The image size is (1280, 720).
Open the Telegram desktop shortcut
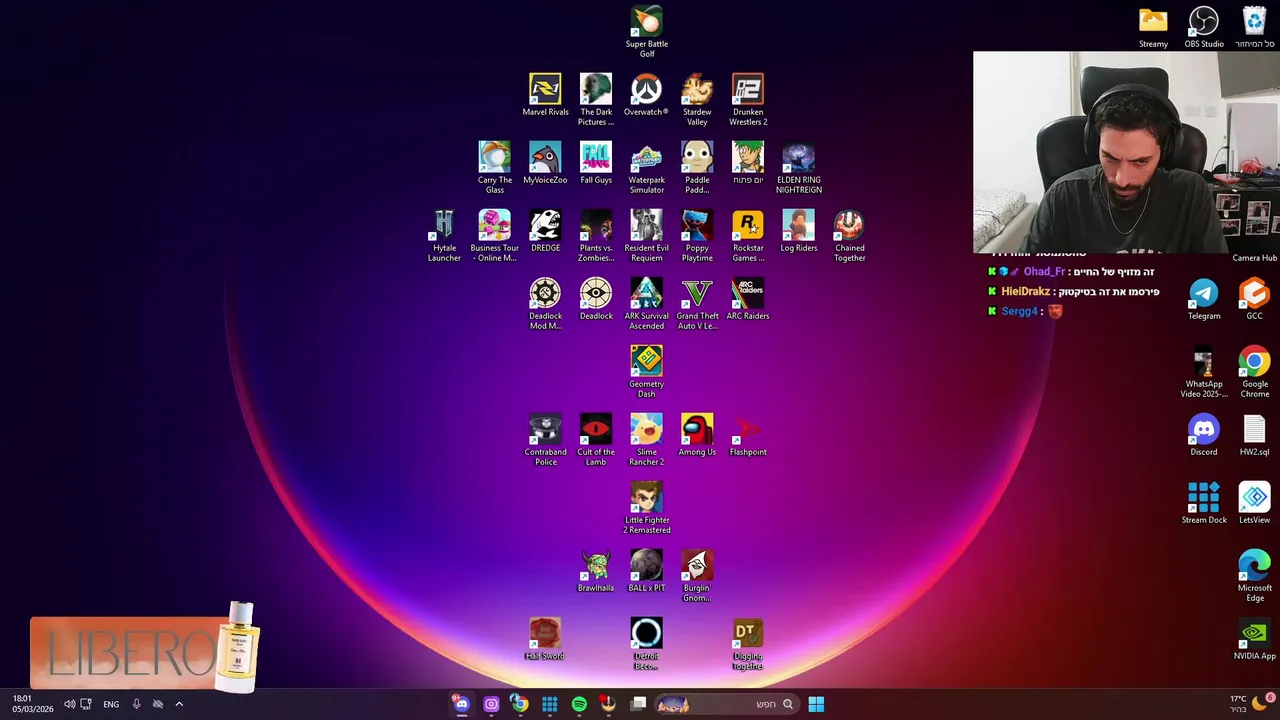(x=1204, y=299)
